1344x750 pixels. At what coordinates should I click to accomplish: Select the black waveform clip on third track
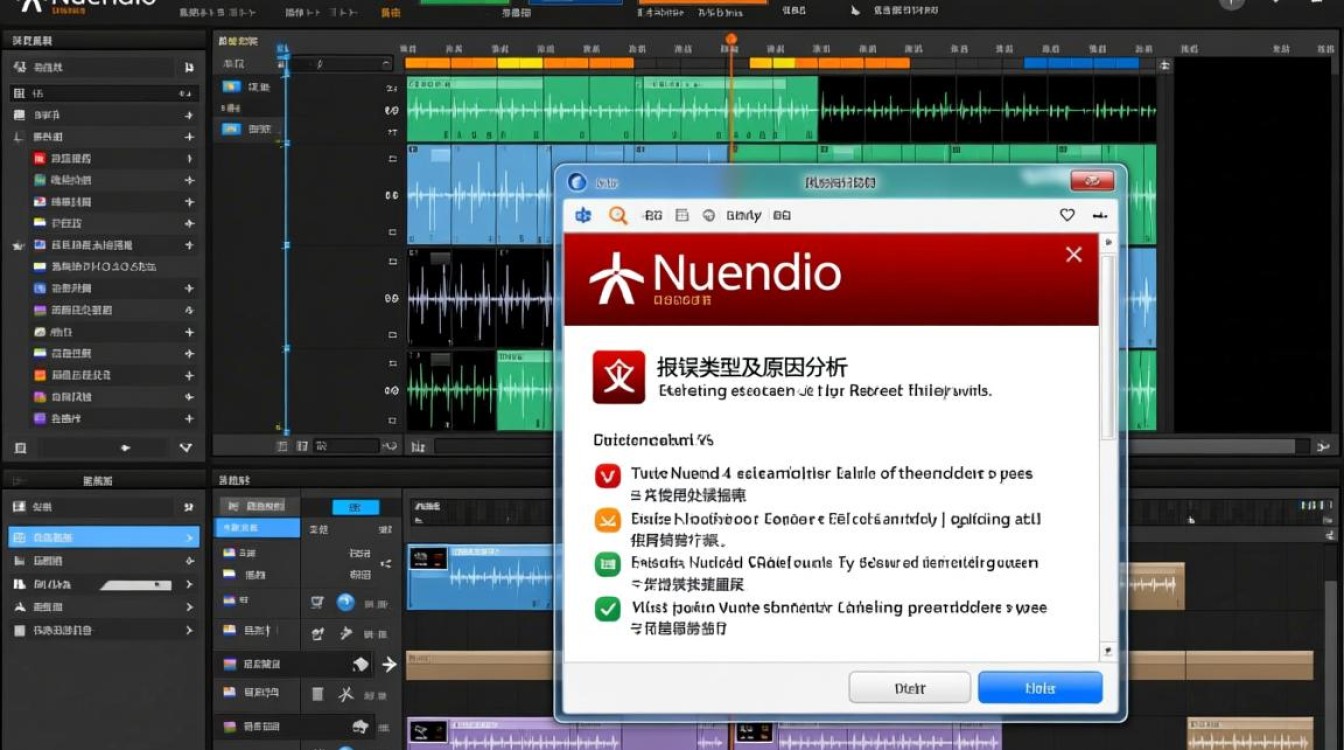[x=479, y=298]
